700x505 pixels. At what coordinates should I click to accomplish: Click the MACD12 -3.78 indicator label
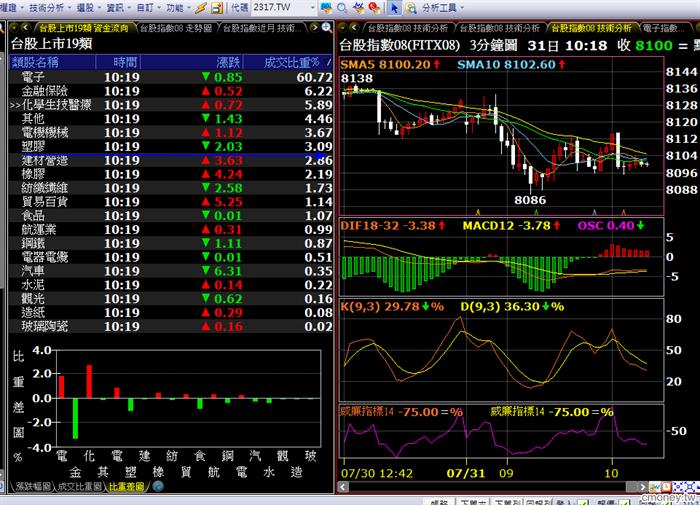point(511,226)
